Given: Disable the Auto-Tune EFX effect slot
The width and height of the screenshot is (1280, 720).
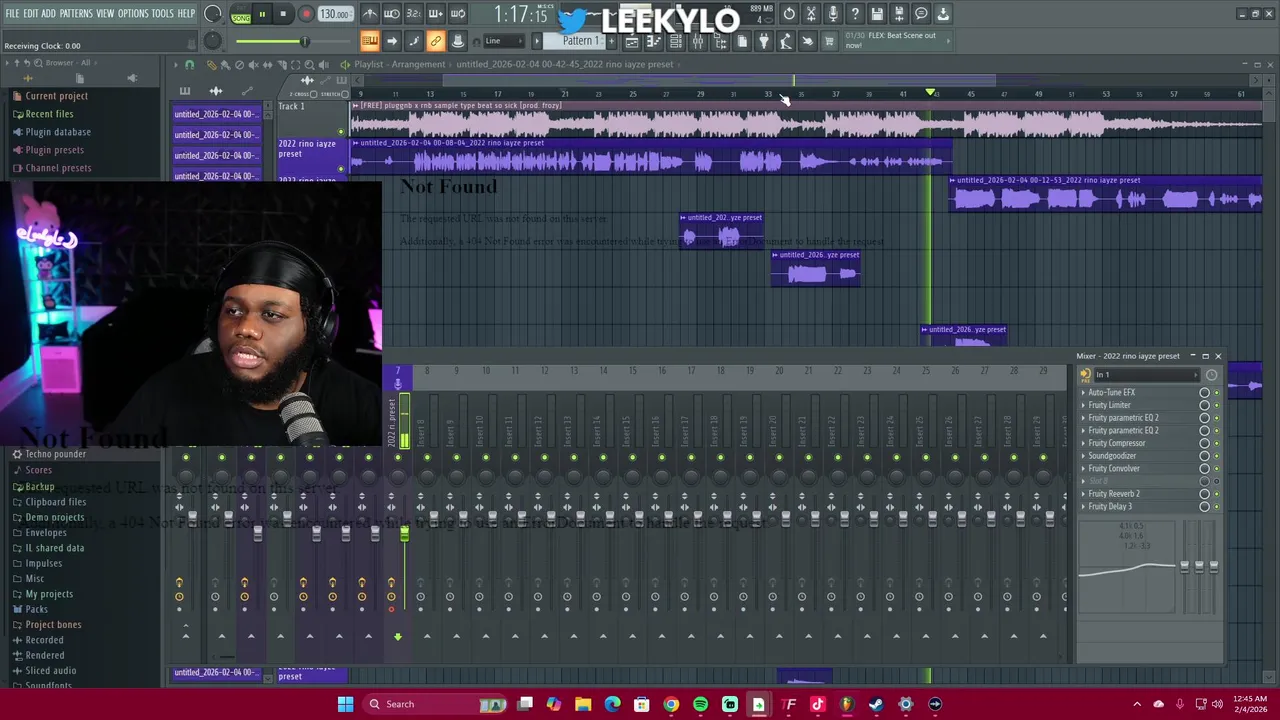Looking at the screenshot, I should pyautogui.click(x=1217, y=392).
